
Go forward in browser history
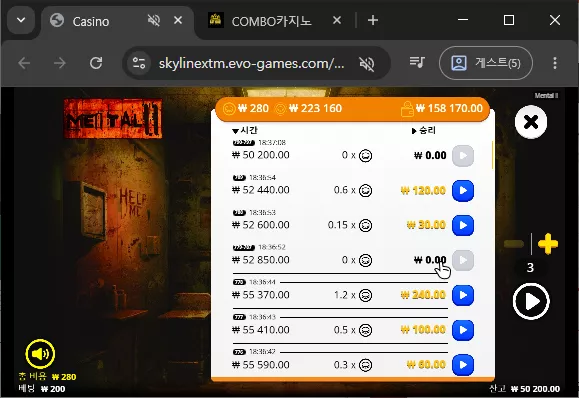[59, 63]
